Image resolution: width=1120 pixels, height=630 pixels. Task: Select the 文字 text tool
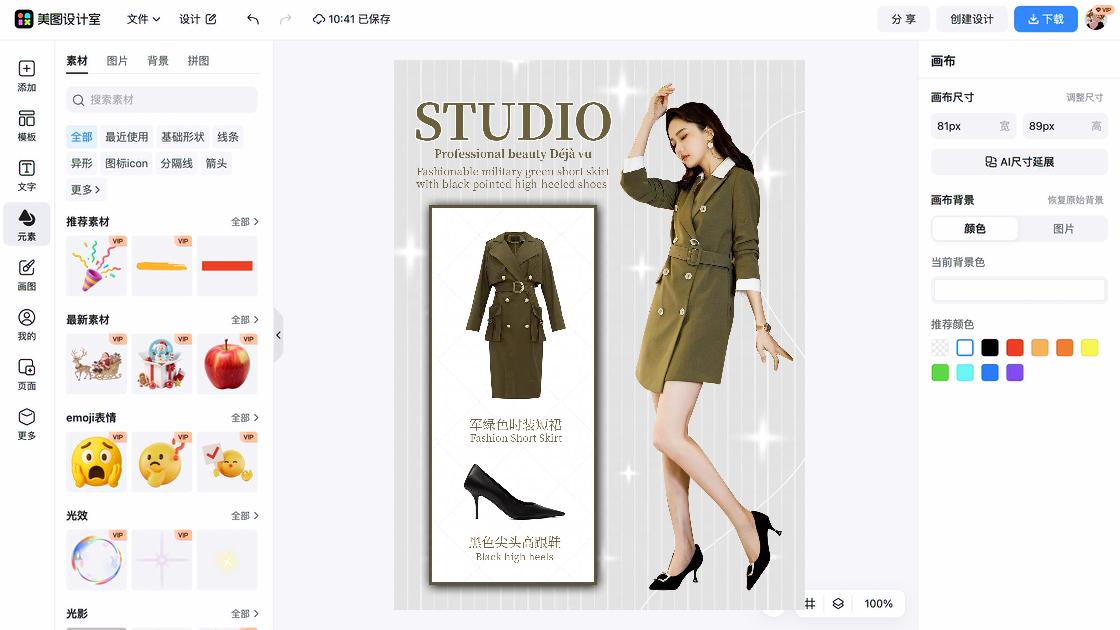pos(26,176)
